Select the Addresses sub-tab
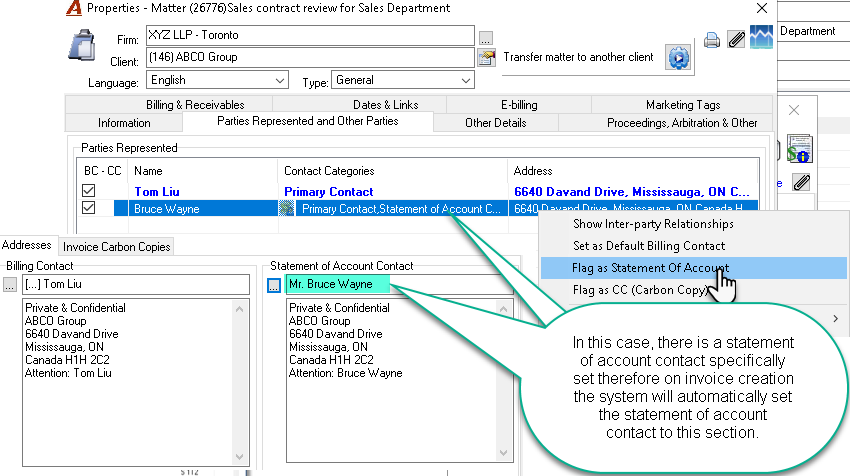850x476 pixels. tap(27, 245)
